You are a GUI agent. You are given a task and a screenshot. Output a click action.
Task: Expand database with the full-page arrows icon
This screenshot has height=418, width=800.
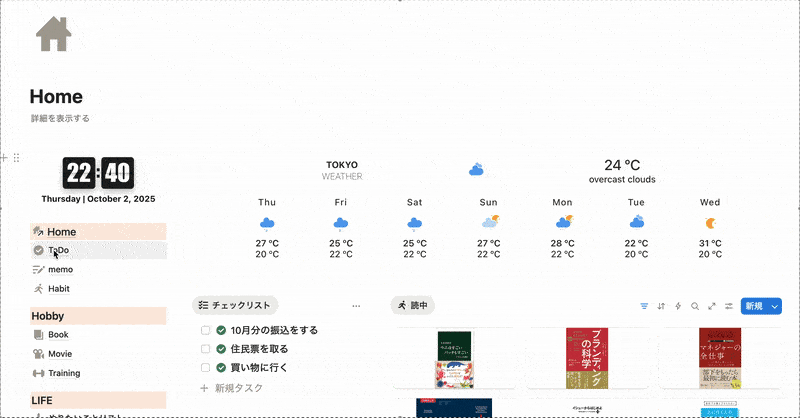pyautogui.click(x=712, y=306)
